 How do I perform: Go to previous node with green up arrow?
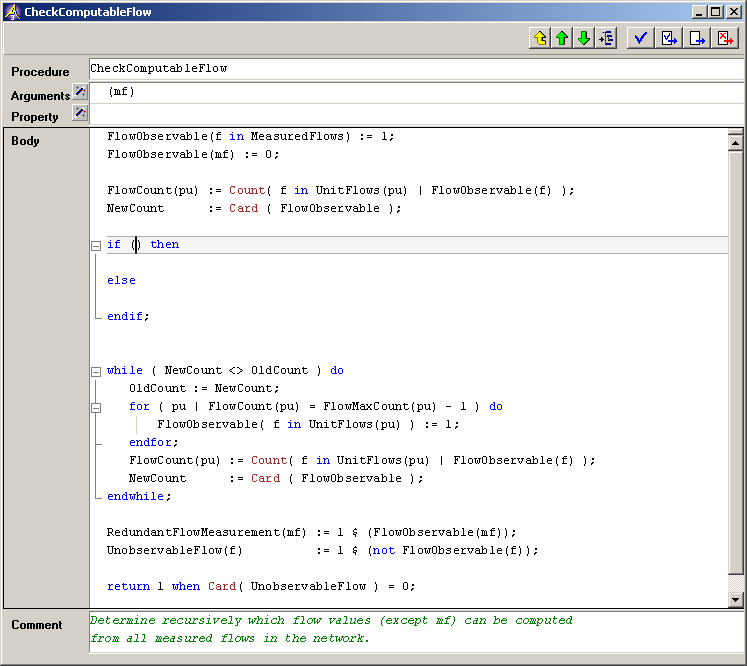point(562,38)
